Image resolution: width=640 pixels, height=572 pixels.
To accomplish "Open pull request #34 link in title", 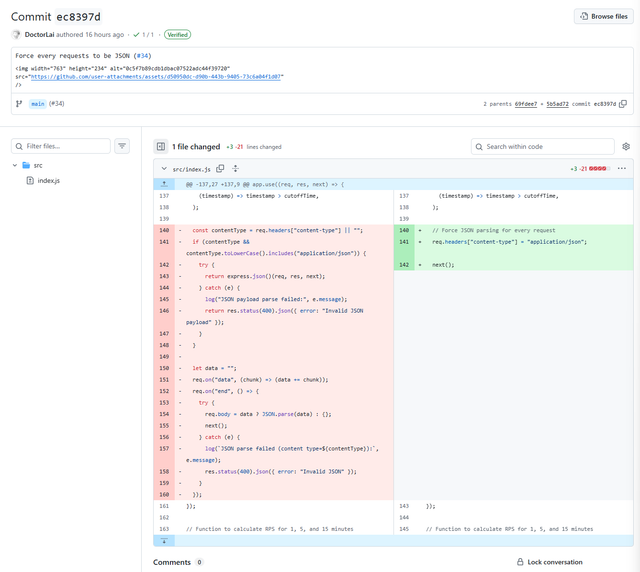I will (x=142, y=56).
